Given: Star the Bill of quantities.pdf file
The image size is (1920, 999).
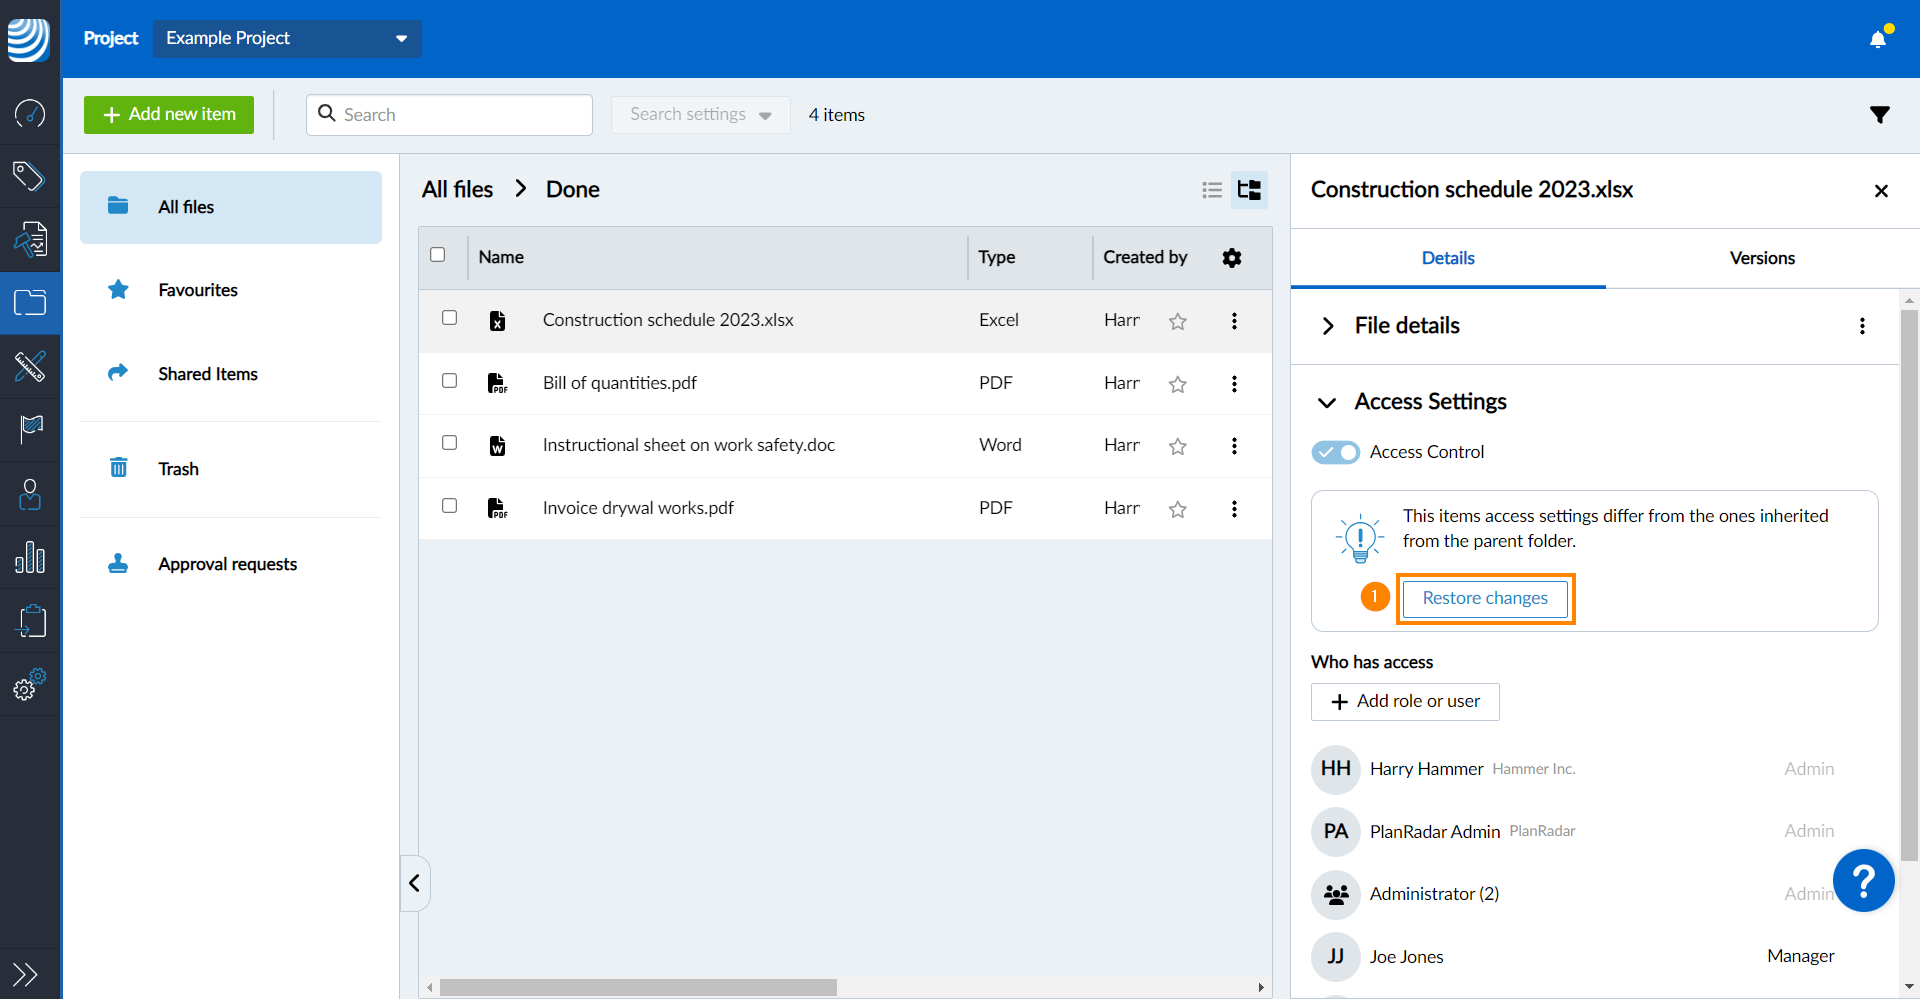Looking at the screenshot, I should click(x=1178, y=384).
